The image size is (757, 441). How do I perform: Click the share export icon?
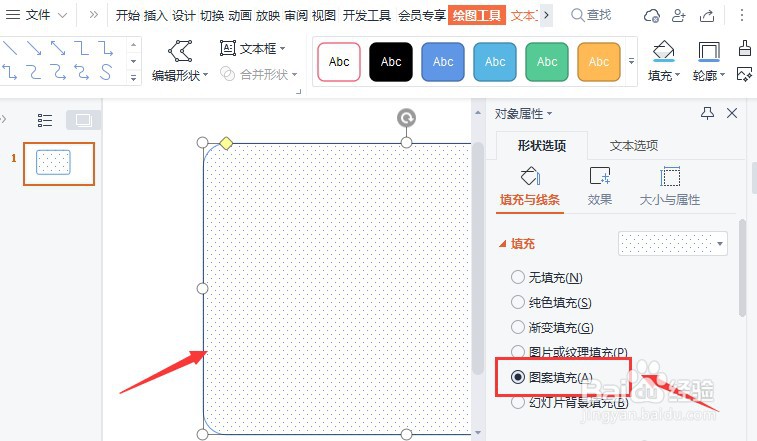pos(707,16)
